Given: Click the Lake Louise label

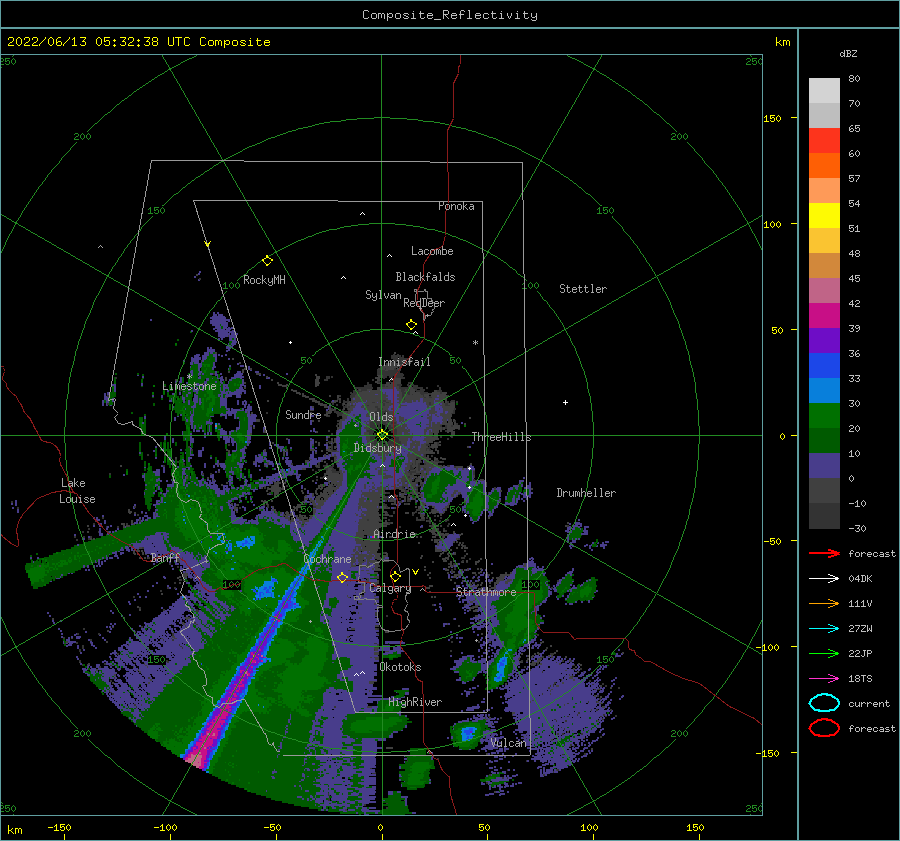Looking at the screenshot, I should 77,491.
